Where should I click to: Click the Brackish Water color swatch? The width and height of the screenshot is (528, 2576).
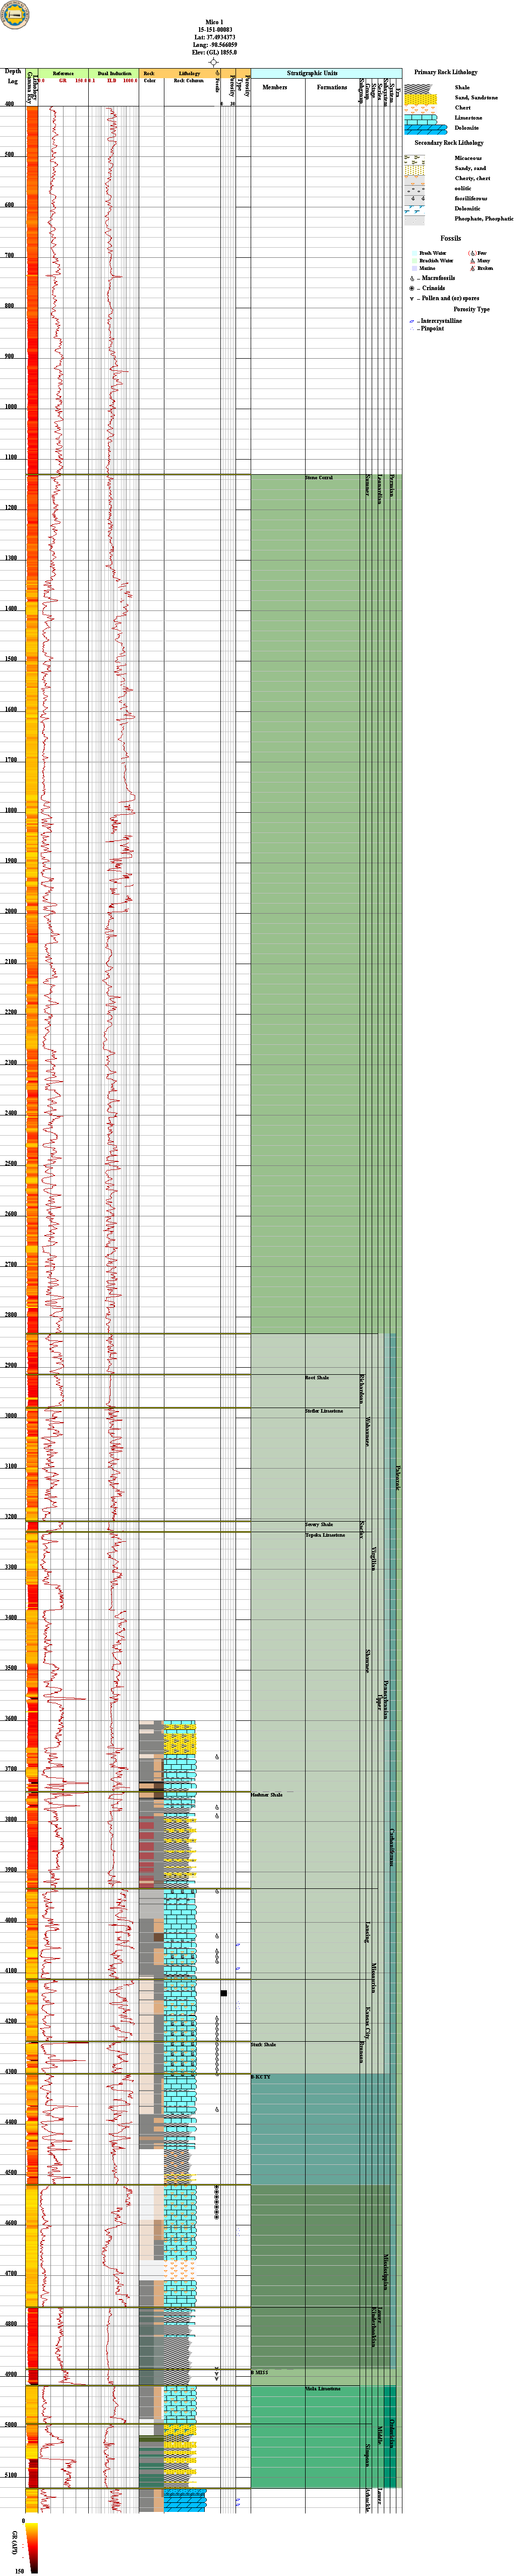414,261
